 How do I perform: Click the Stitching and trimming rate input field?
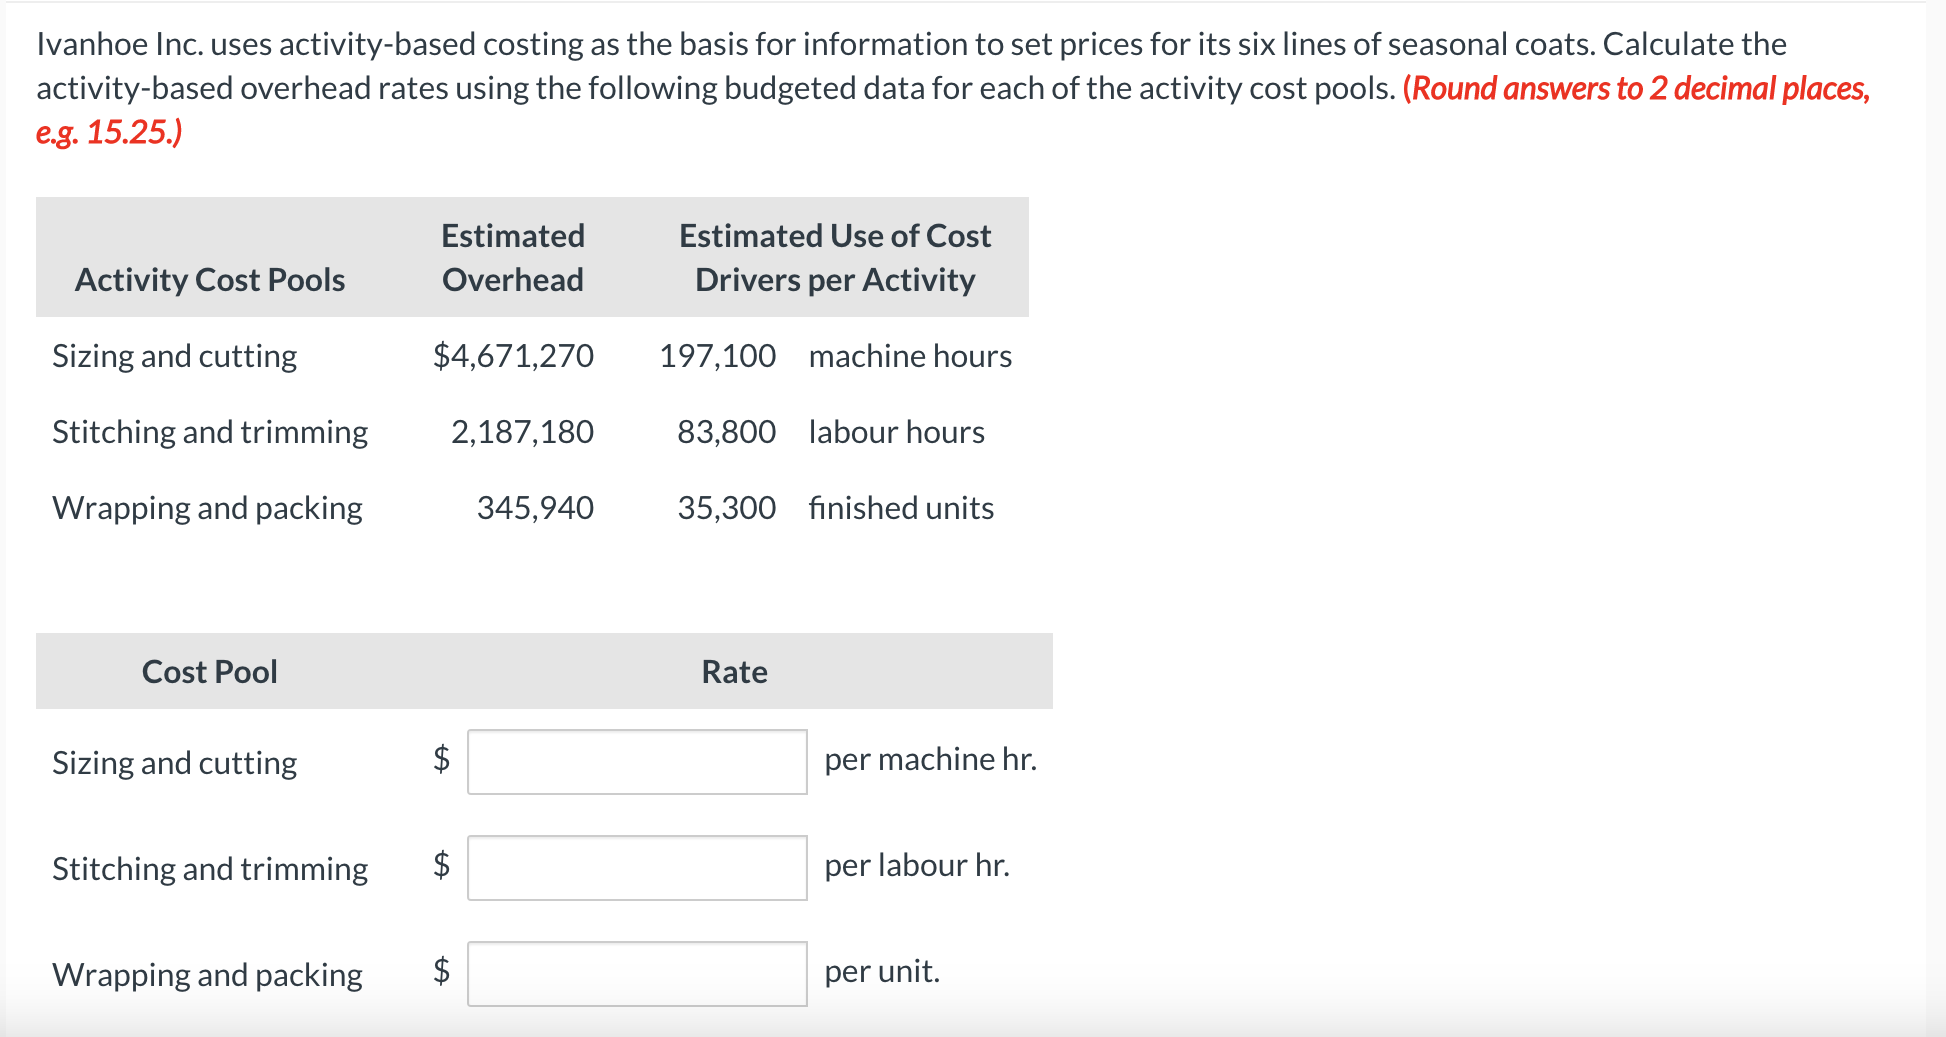coord(636,868)
